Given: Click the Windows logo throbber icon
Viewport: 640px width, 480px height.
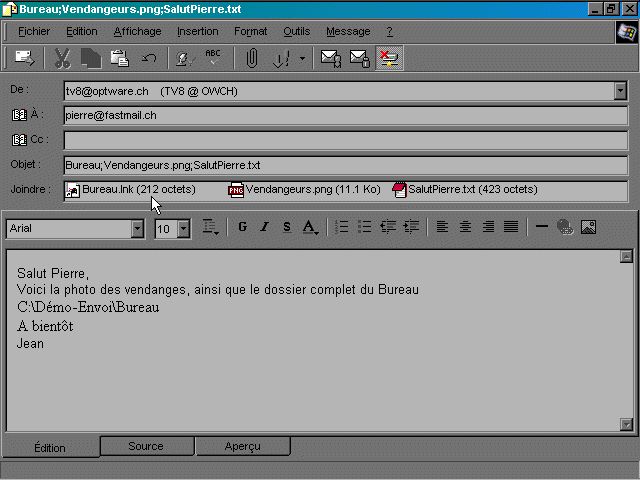Looking at the screenshot, I should (x=627, y=32).
